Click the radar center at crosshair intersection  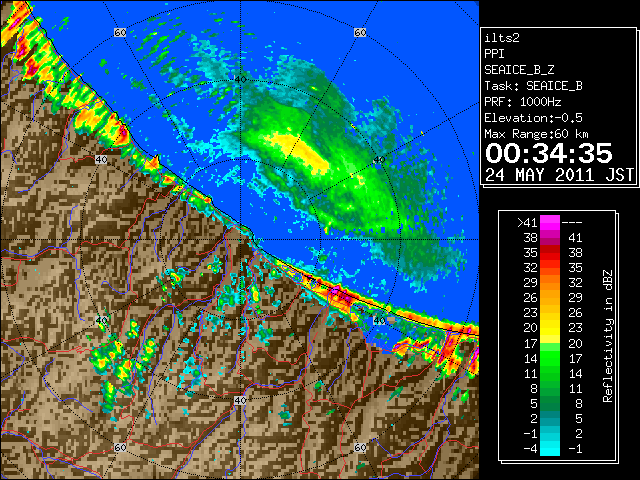[240, 240]
